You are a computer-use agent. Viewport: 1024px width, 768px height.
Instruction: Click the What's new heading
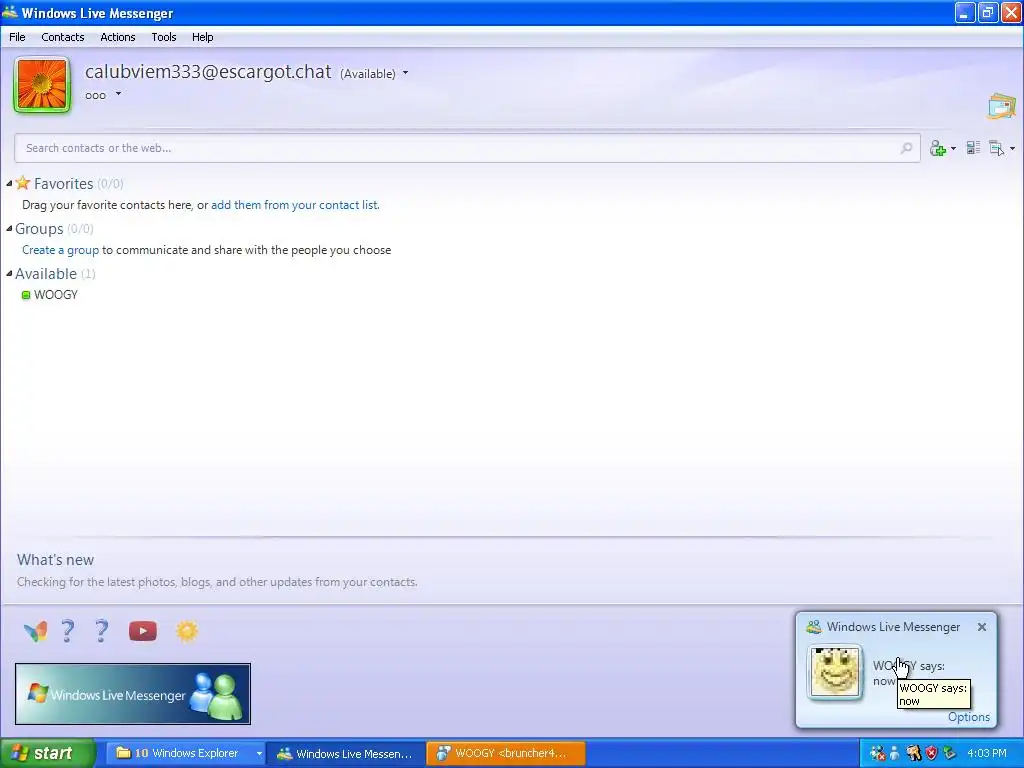(x=56, y=560)
